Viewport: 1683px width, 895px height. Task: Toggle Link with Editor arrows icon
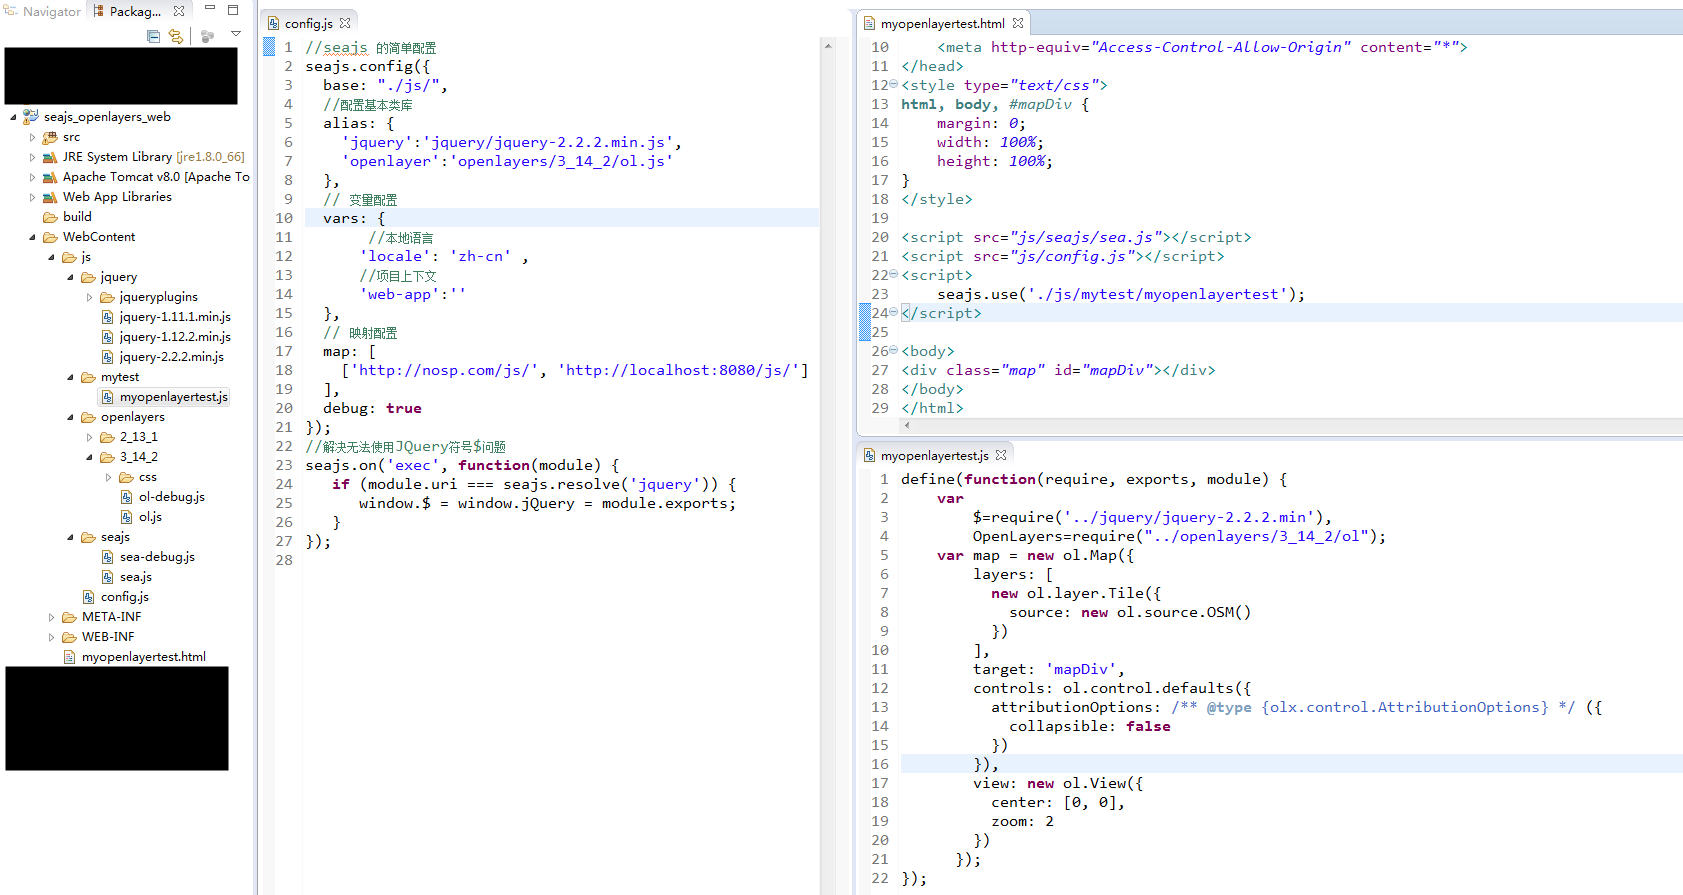coord(176,36)
